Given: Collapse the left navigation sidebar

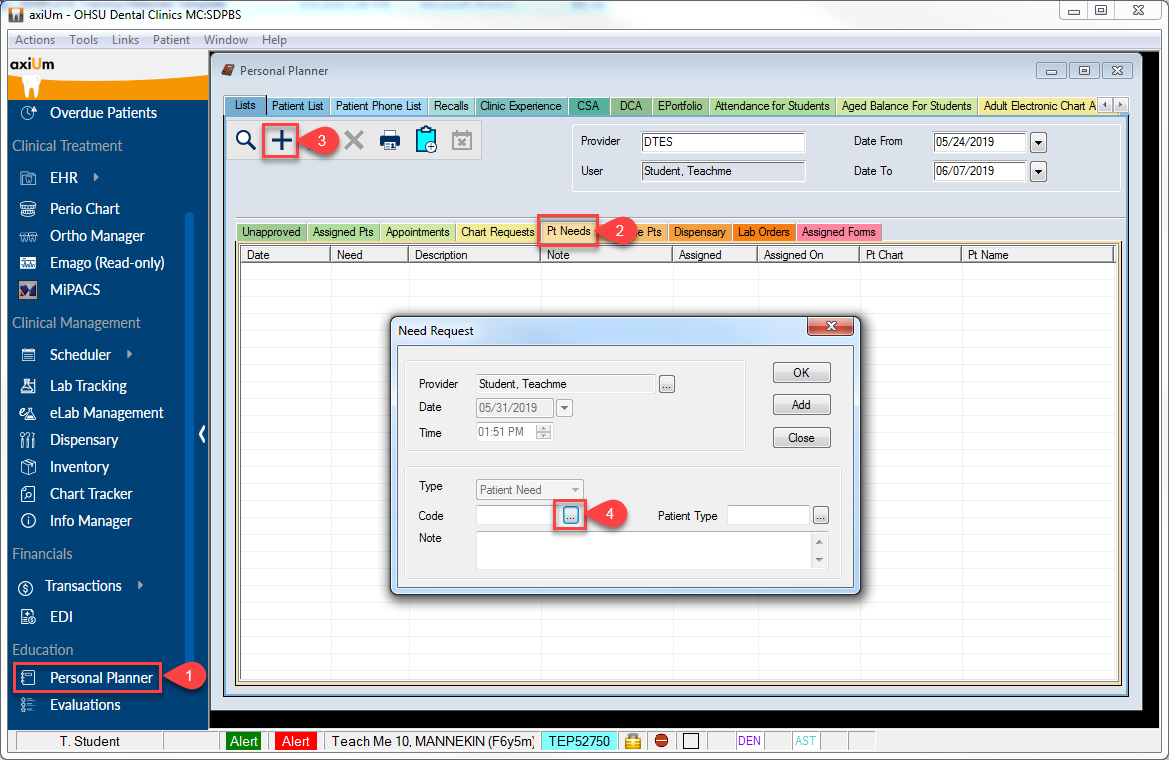Looking at the screenshot, I should pos(201,434).
